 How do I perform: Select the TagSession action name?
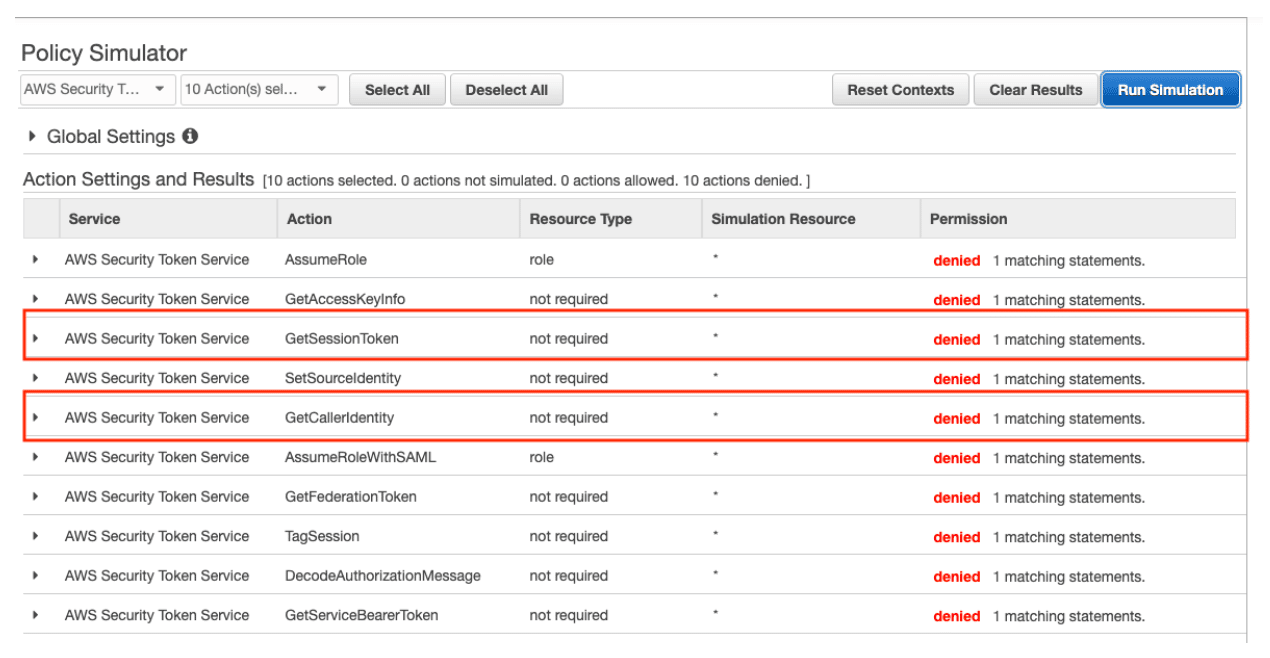322,536
